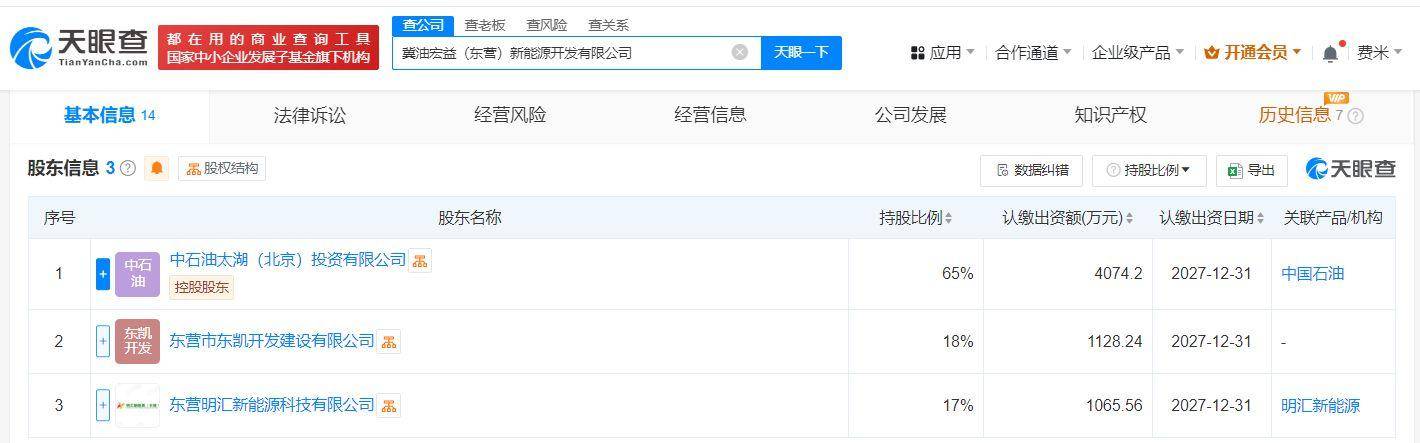1420x443 pixels.
Task: Click the 天眼一下 search button
Action: pyautogui.click(x=801, y=52)
